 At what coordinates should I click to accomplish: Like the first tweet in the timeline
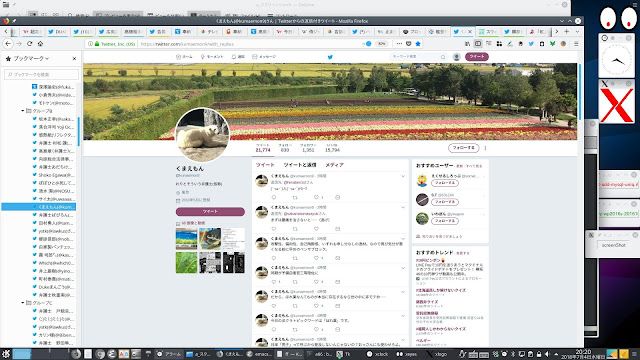(x=316, y=197)
